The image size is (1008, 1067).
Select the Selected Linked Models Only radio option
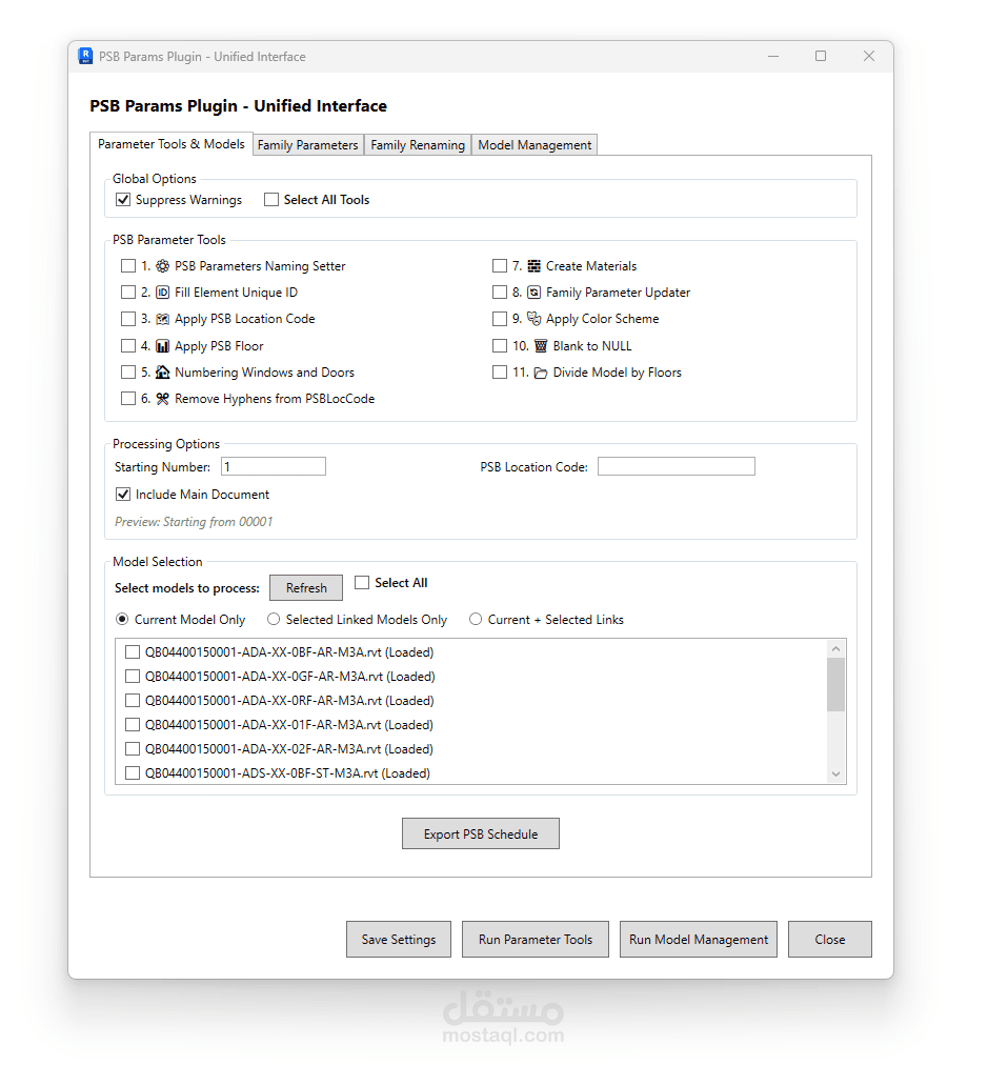tap(274, 620)
